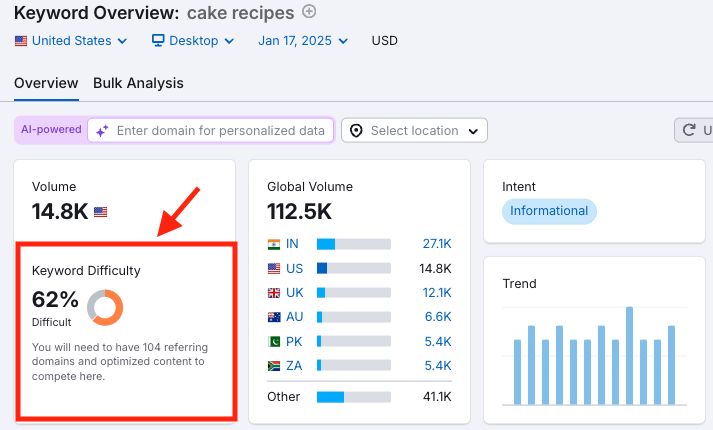Click the Difficult label under 62%
The width and height of the screenshot is (713, 430).
click(x=51, y=322)
